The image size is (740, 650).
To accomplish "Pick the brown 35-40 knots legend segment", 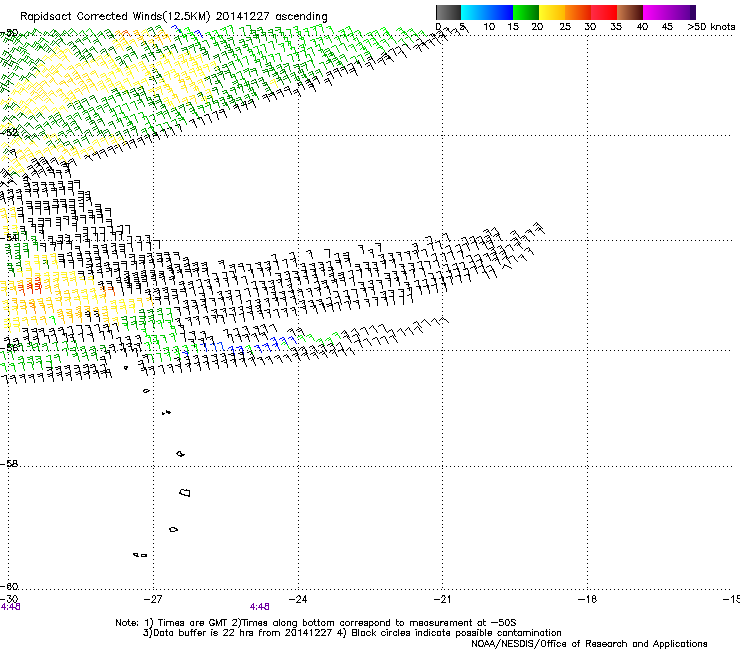I will pos(630,12).
